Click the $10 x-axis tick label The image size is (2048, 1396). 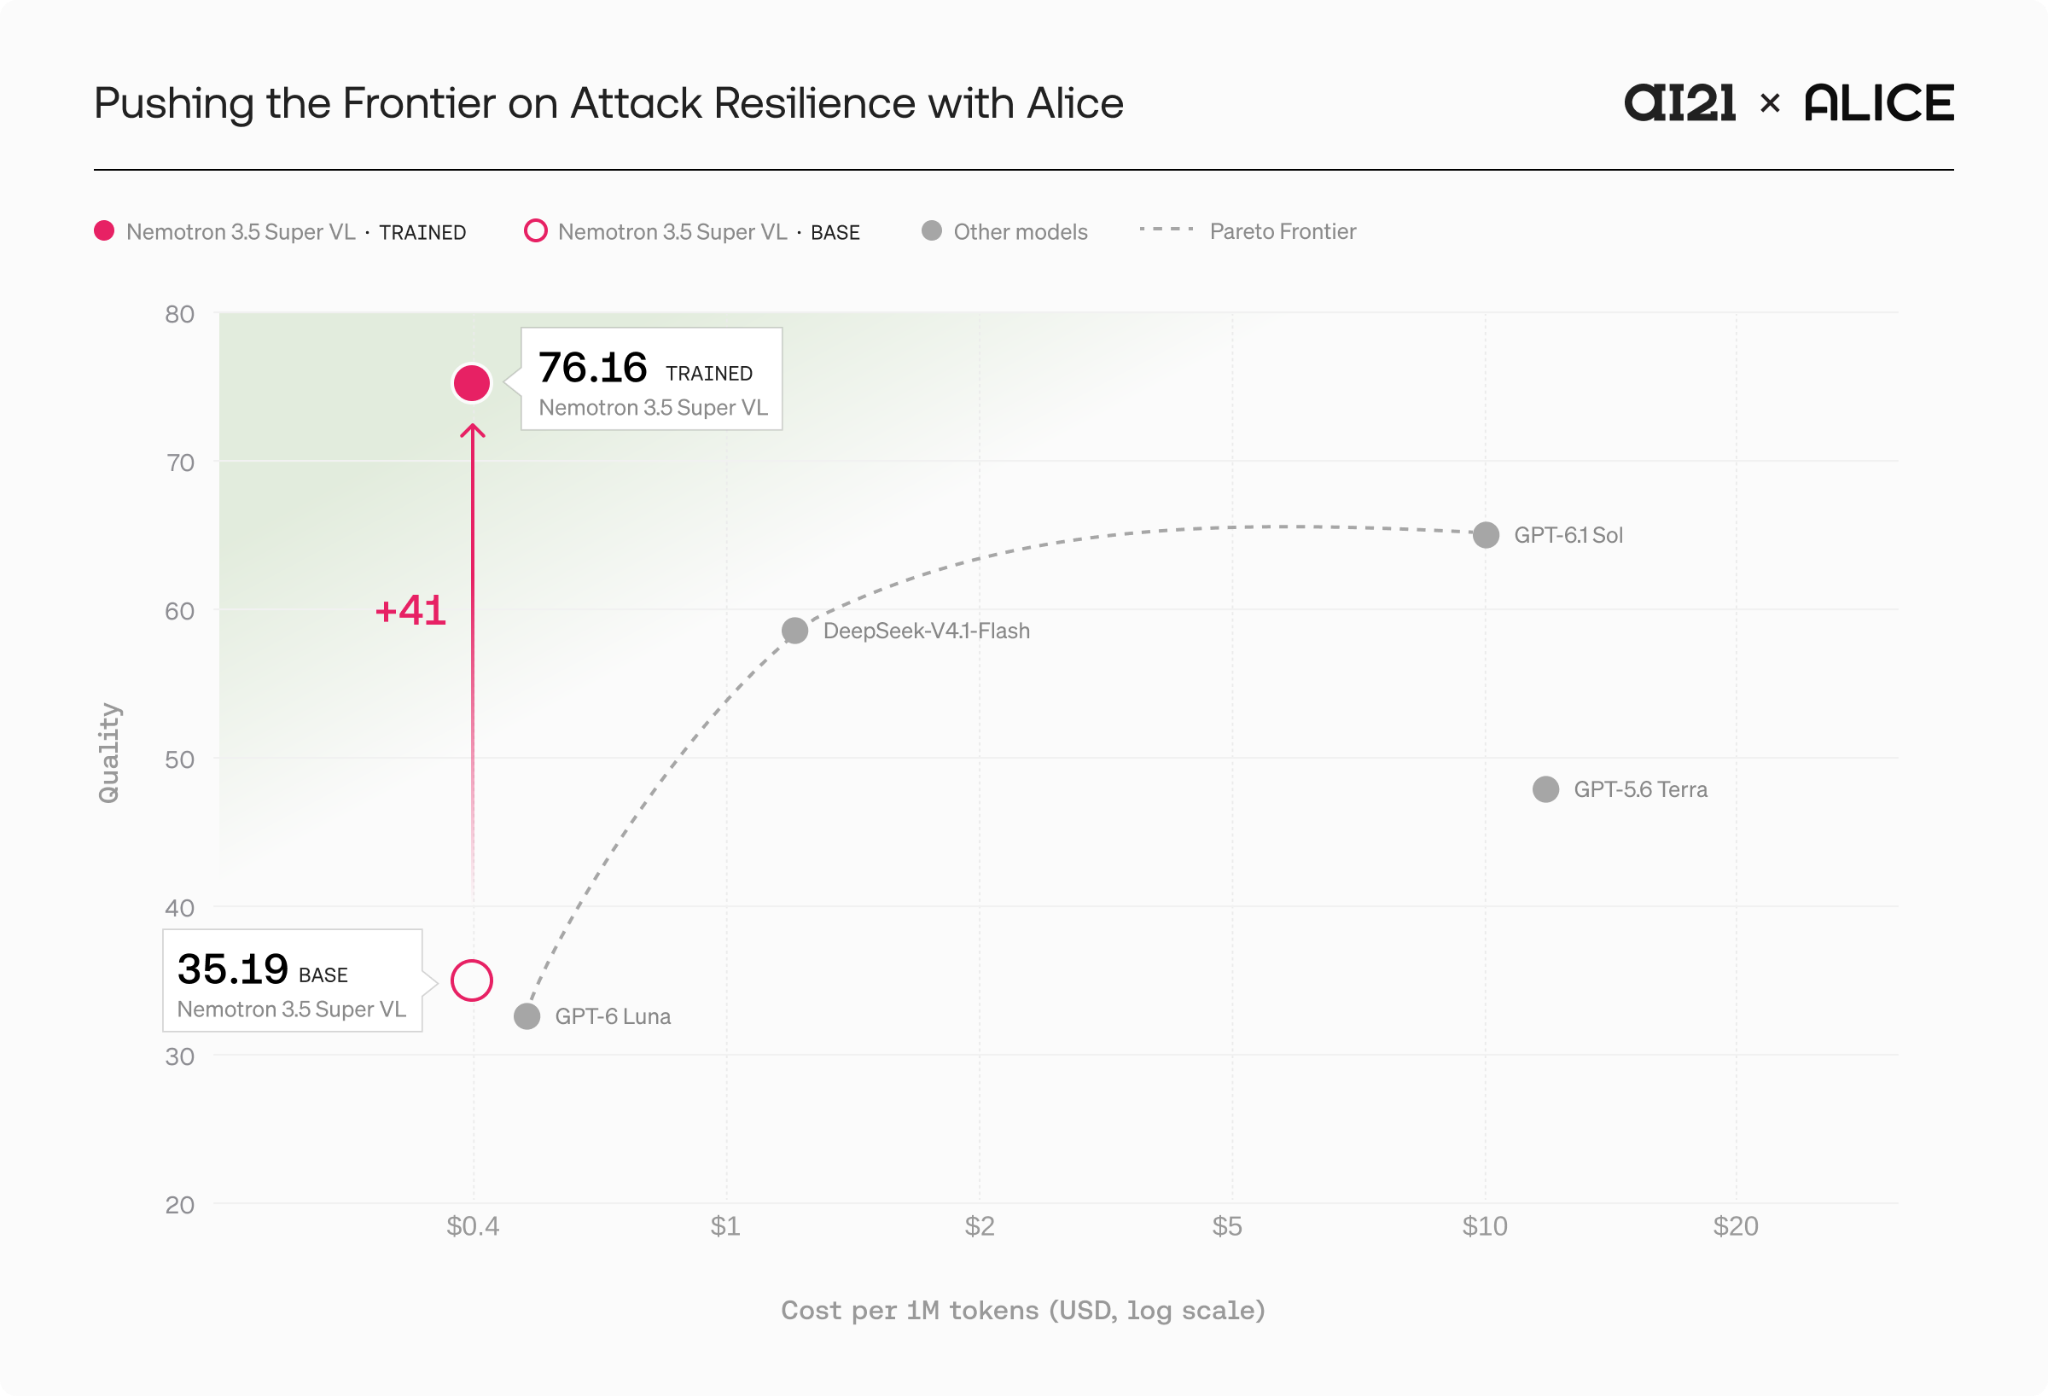[1485, 1226]
